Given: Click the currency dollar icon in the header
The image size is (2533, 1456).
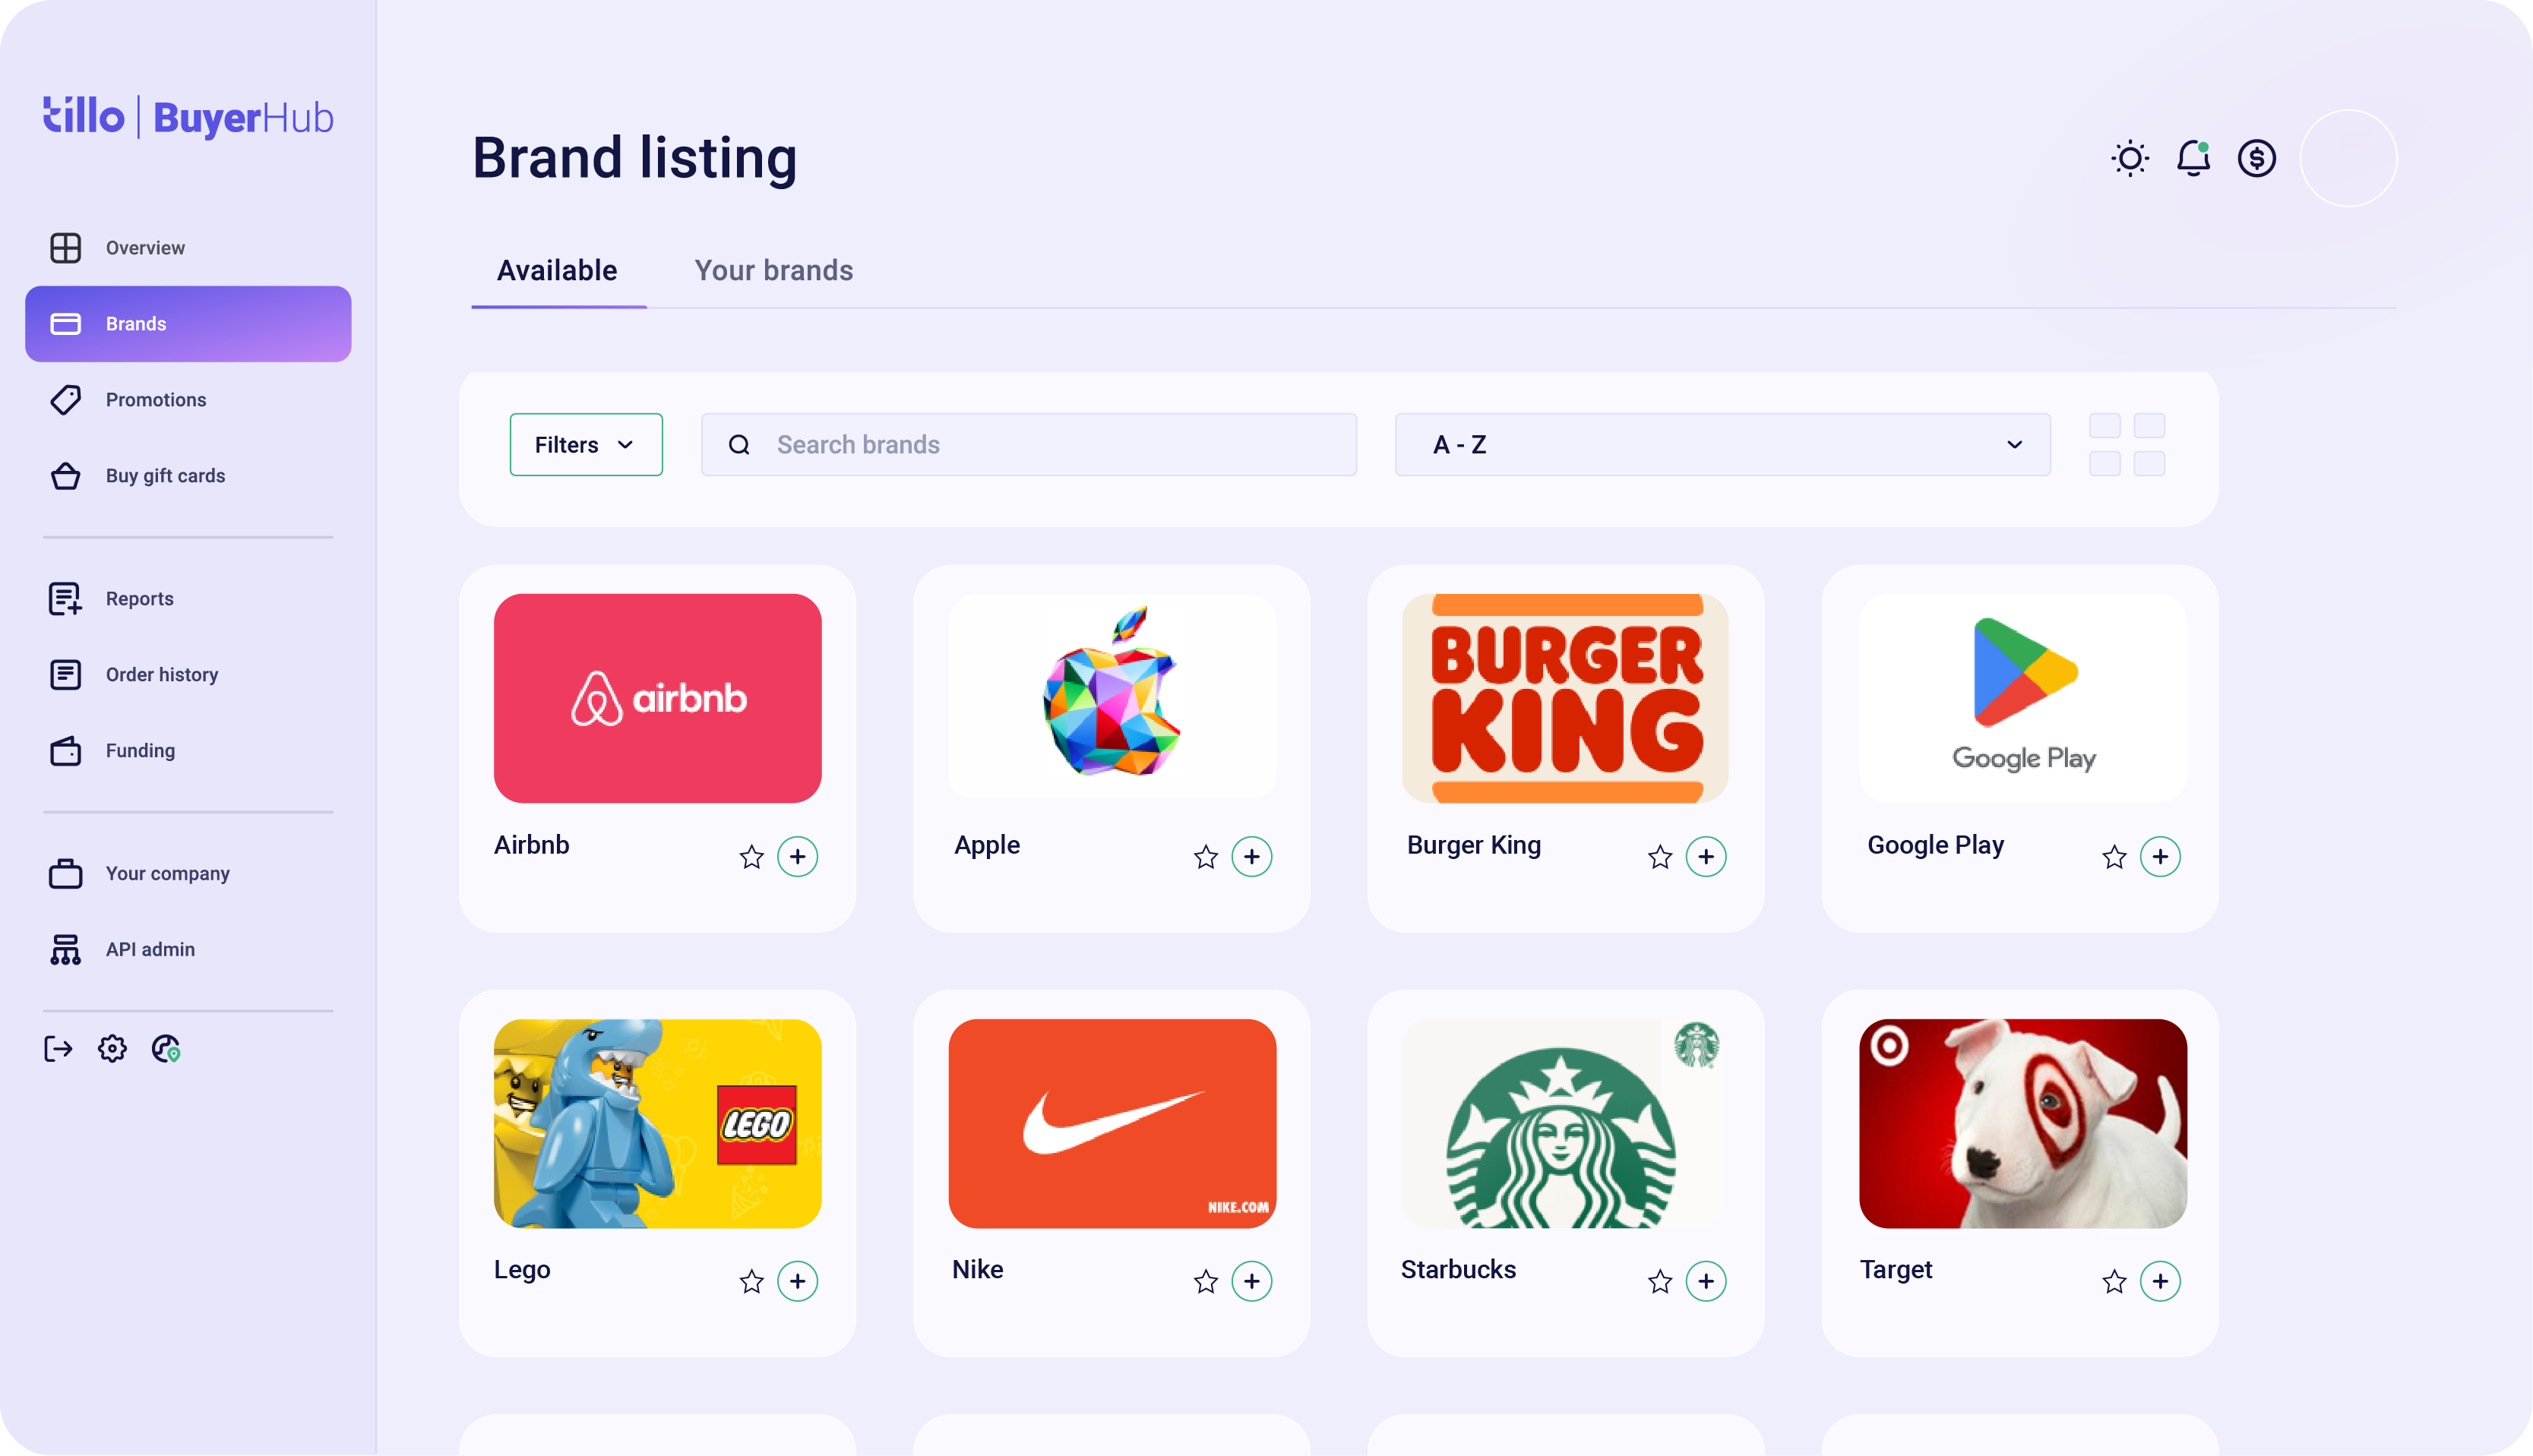Looking at the screenshot, I should (x=2257, y=157).
